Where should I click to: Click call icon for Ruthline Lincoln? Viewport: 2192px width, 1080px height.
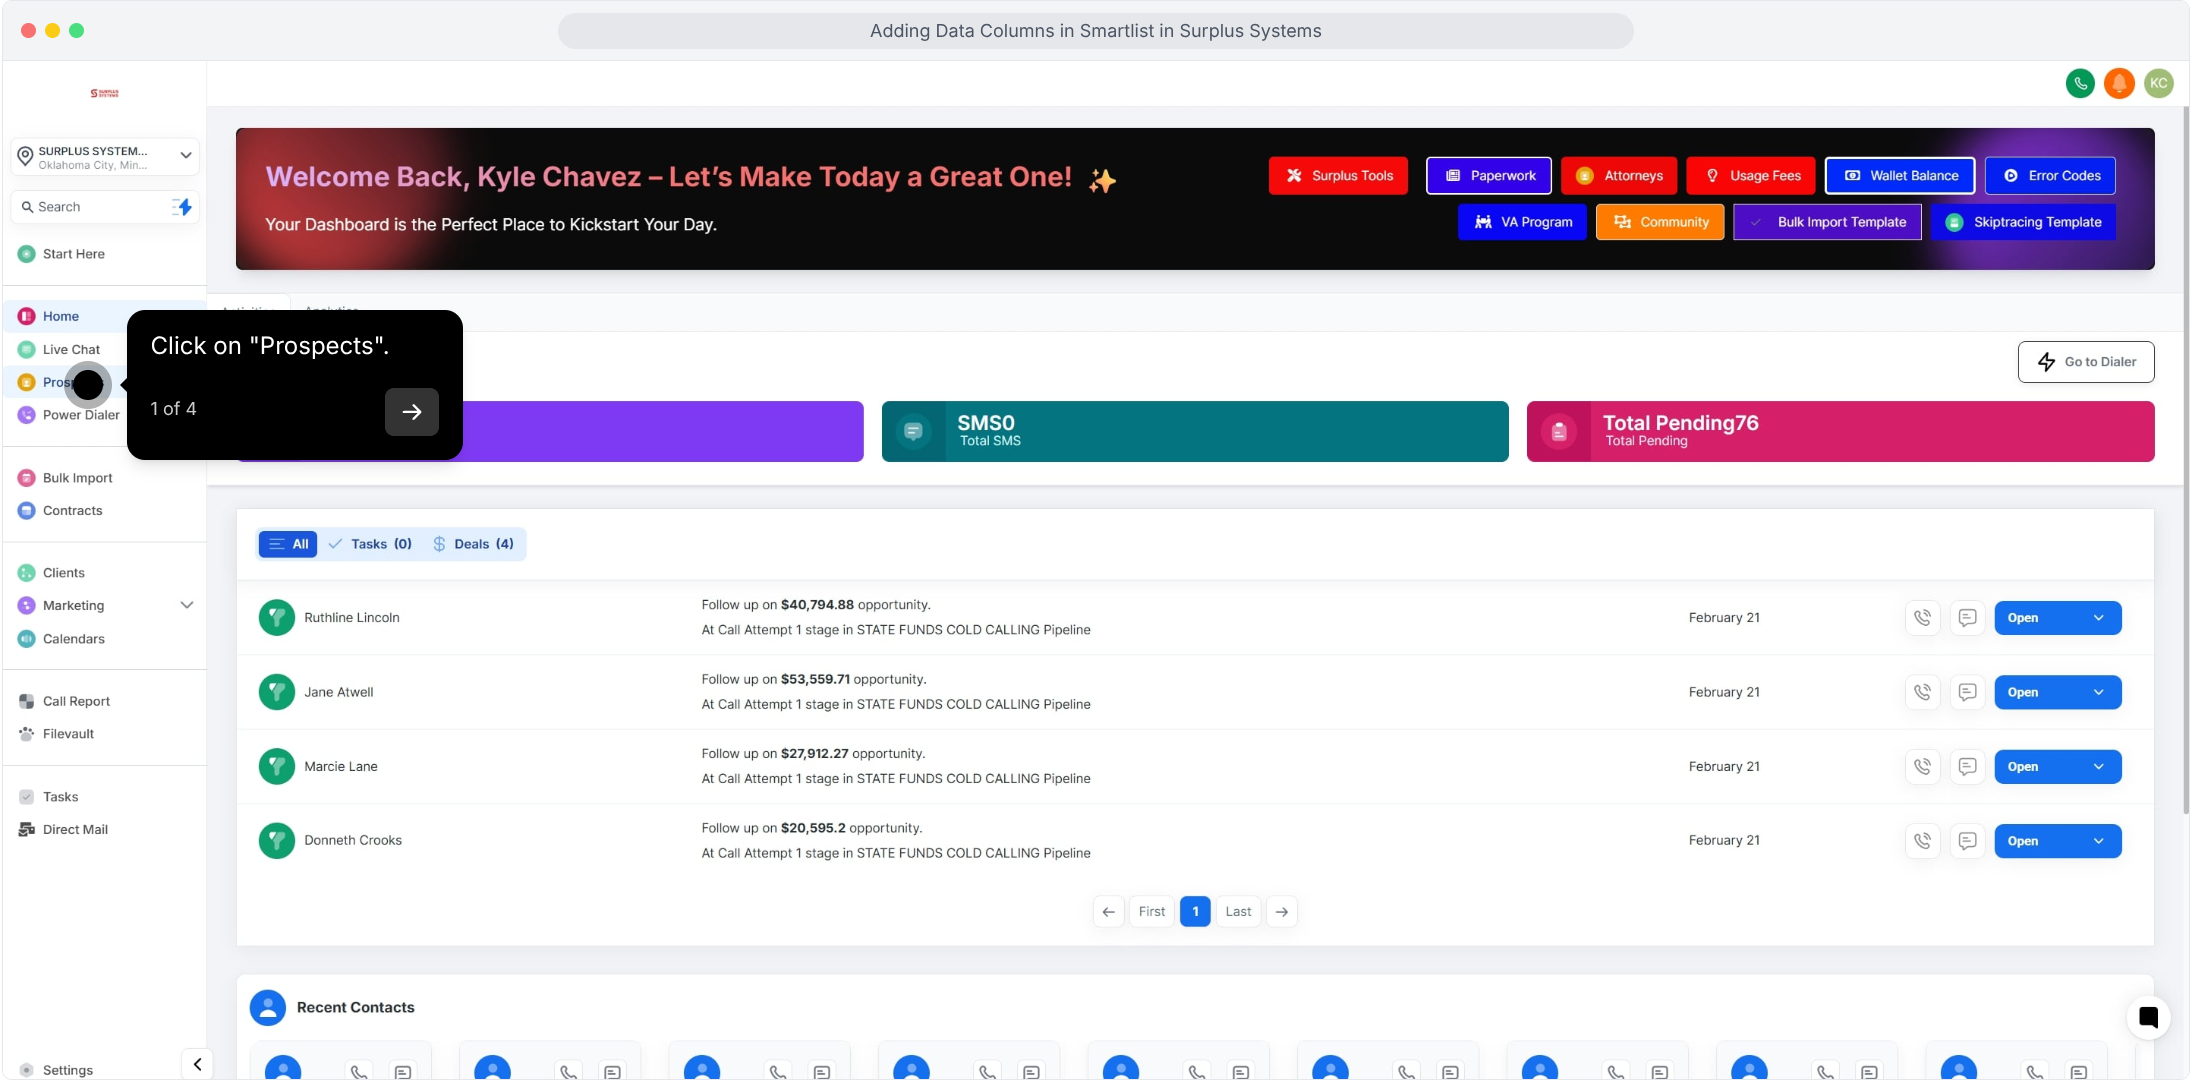1922,618
